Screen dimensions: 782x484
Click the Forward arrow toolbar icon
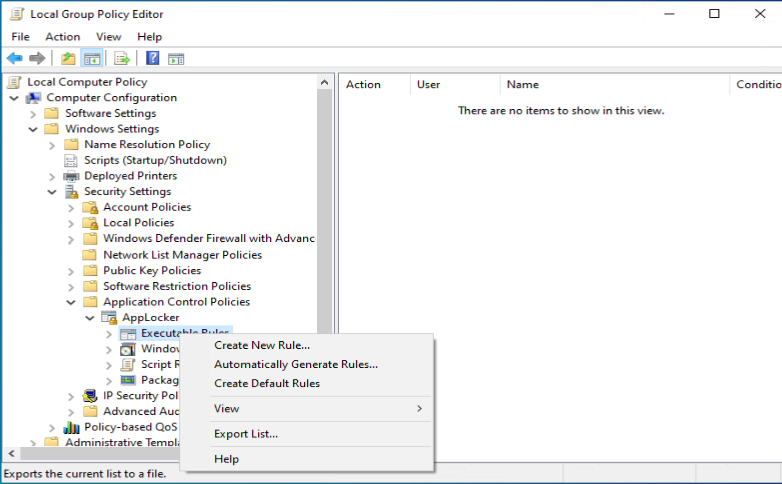pyautogui.click(x=37, y=58)
